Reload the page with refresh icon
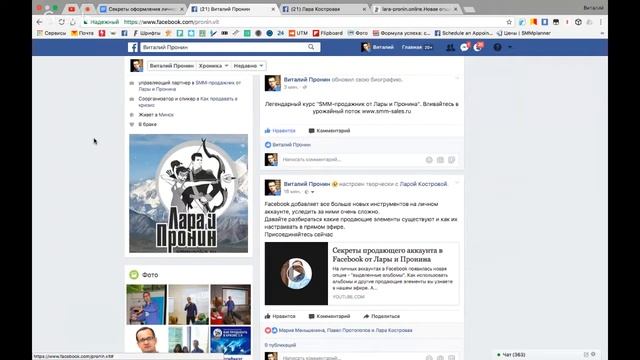640x360 pixels. pos(61,22)
